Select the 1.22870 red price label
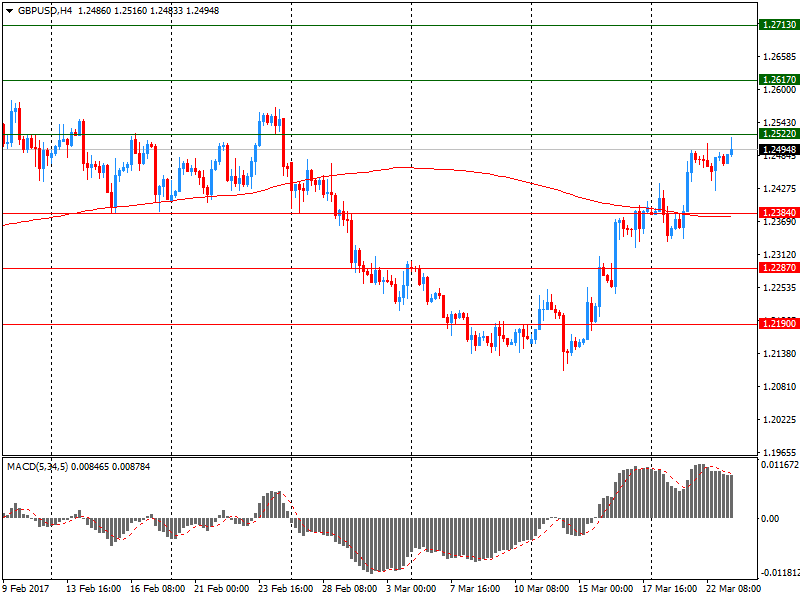 (779, 268)
